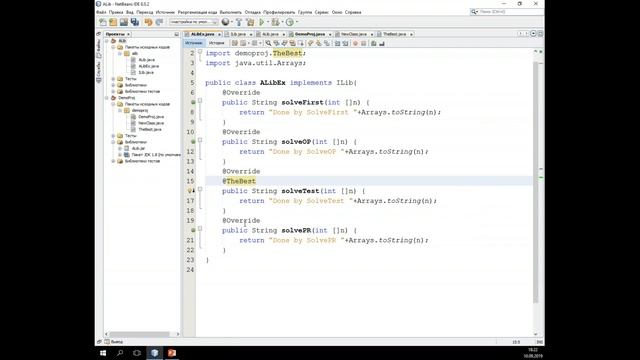Expand the ALib.jar library node
The image size is (640, 360).
point(120,148)
